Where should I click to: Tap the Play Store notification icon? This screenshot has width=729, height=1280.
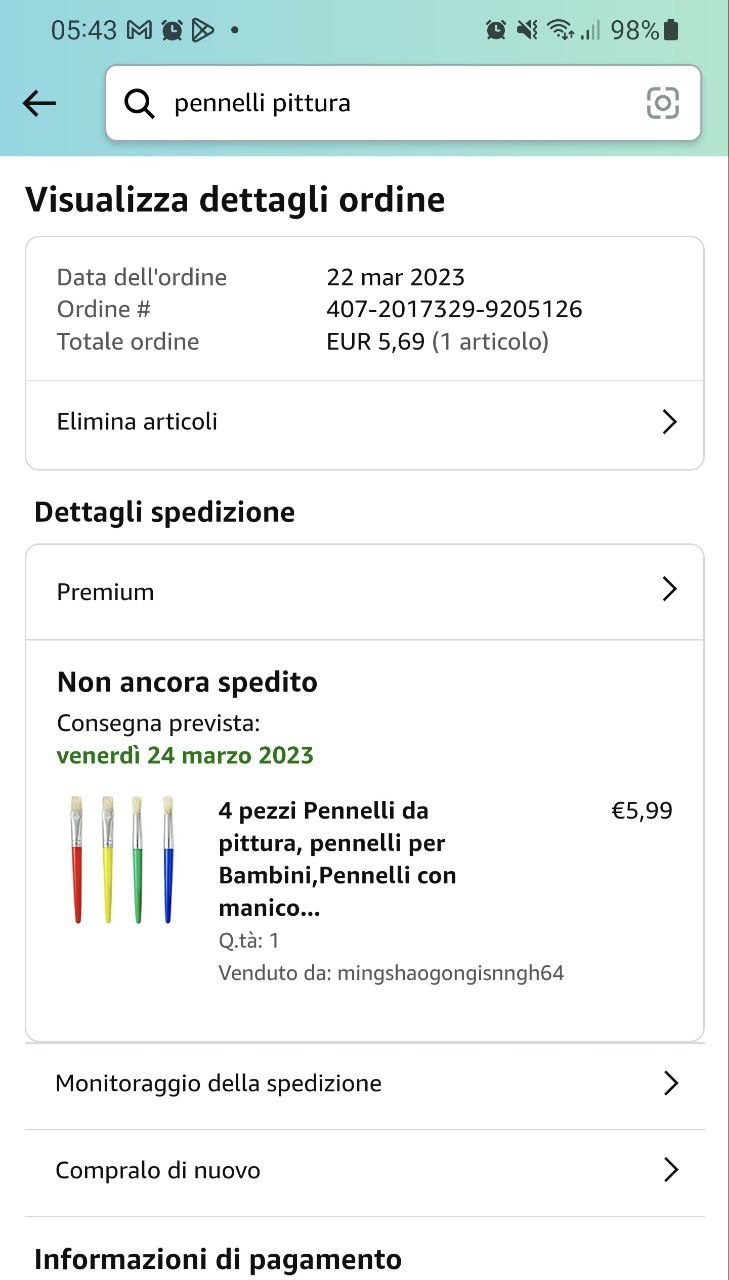tap(202, 30)
